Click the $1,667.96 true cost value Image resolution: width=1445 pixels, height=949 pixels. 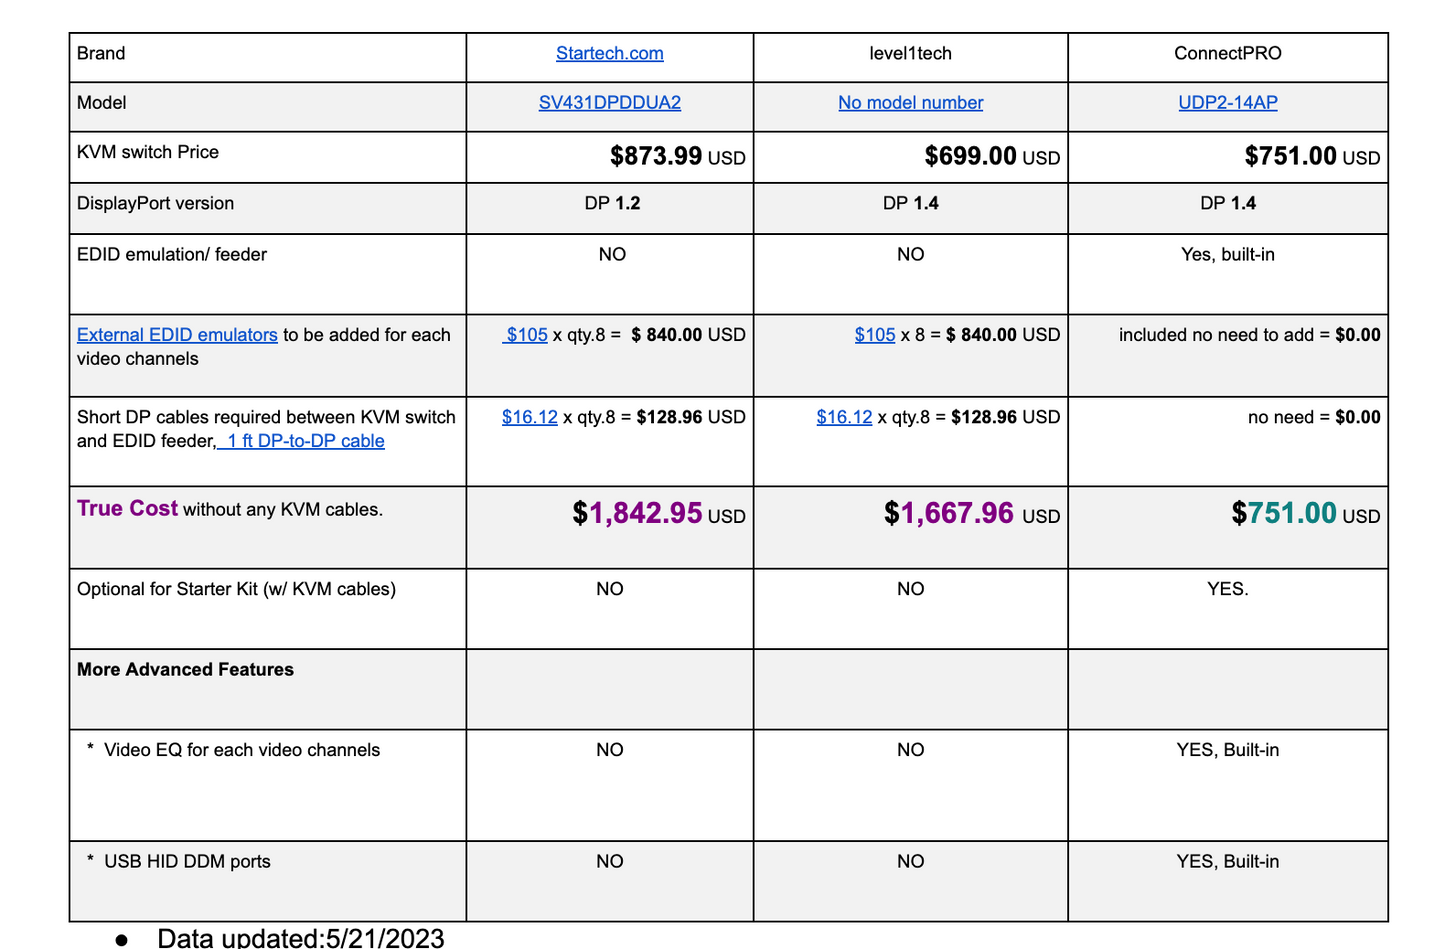950,513
